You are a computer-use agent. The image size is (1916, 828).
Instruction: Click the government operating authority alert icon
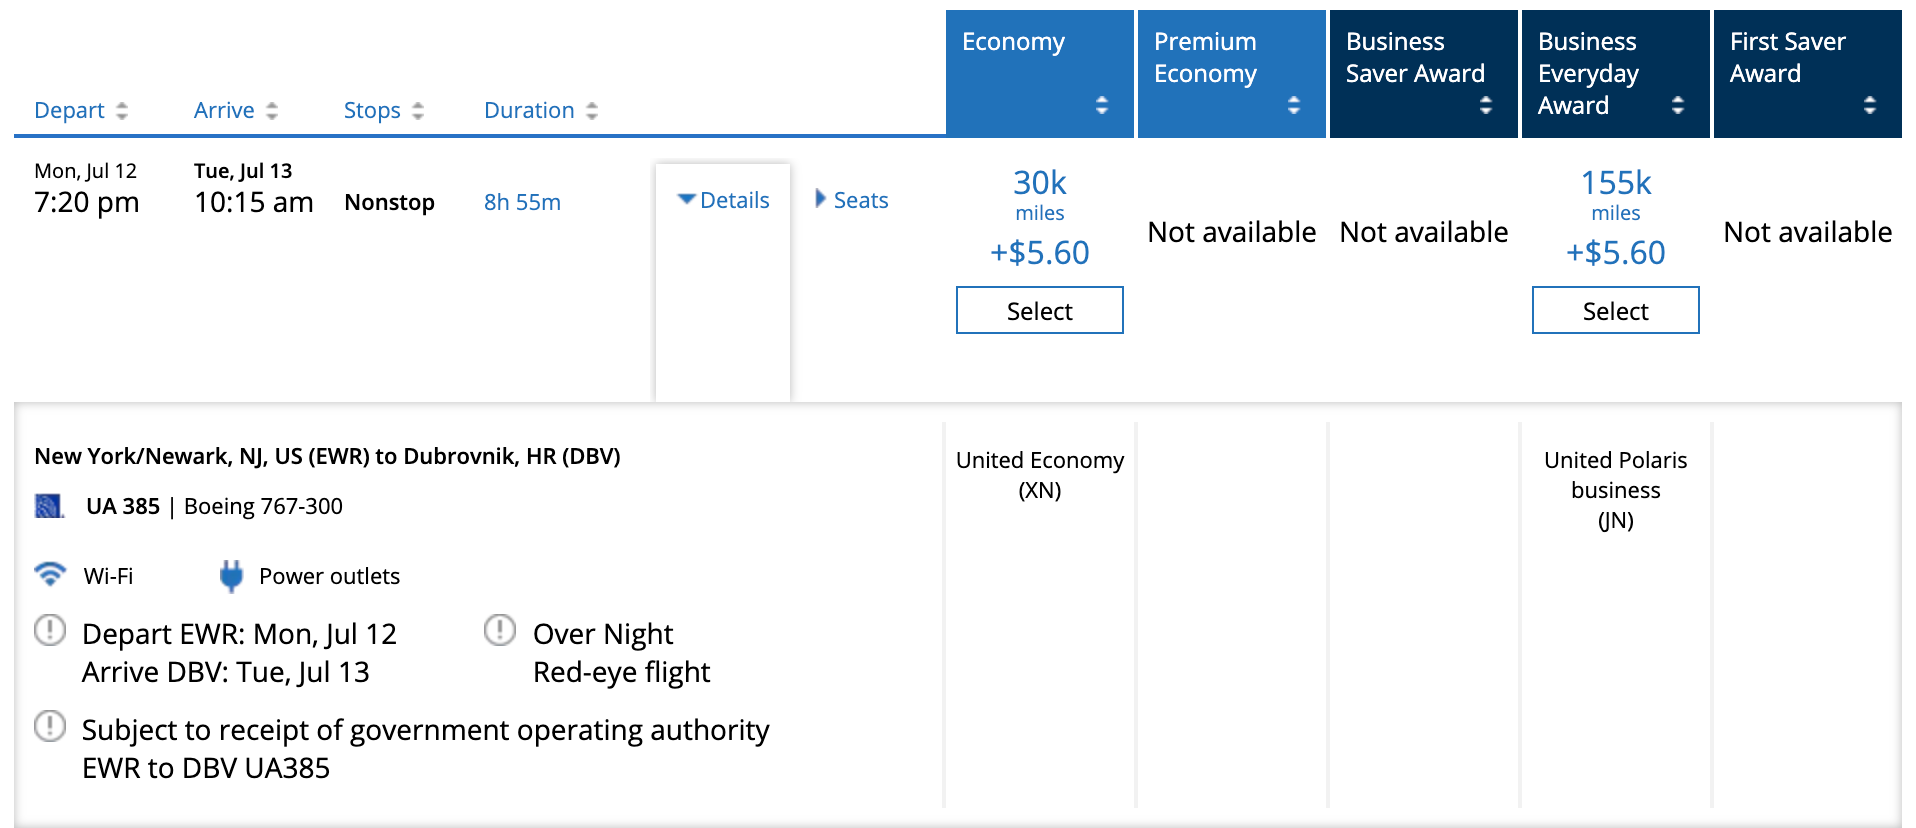[x=50, y=727]
